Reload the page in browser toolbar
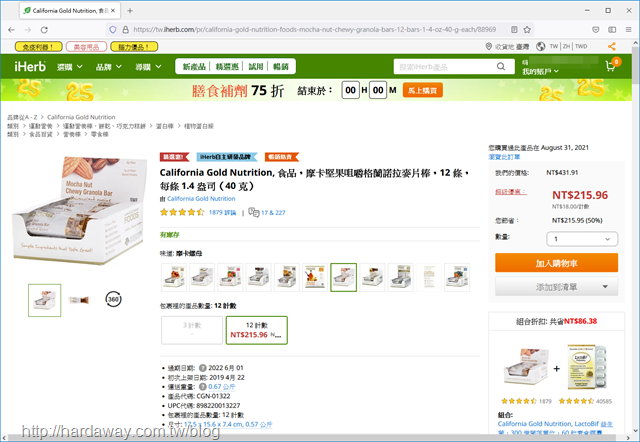640x442 pixels. tap(44, 30)
